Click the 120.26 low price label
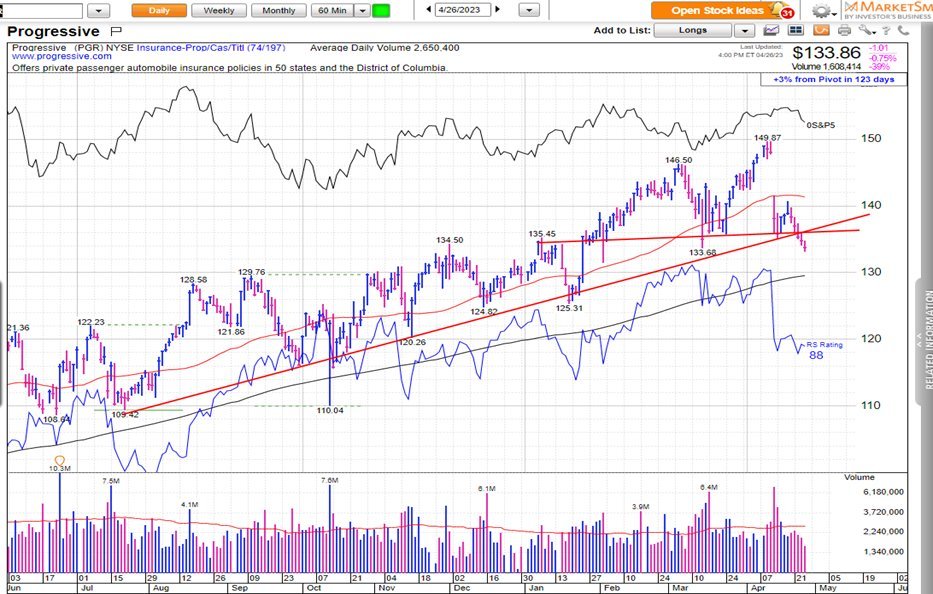The width and height of the screenshot is (933, 594). (x=412, y=342)
